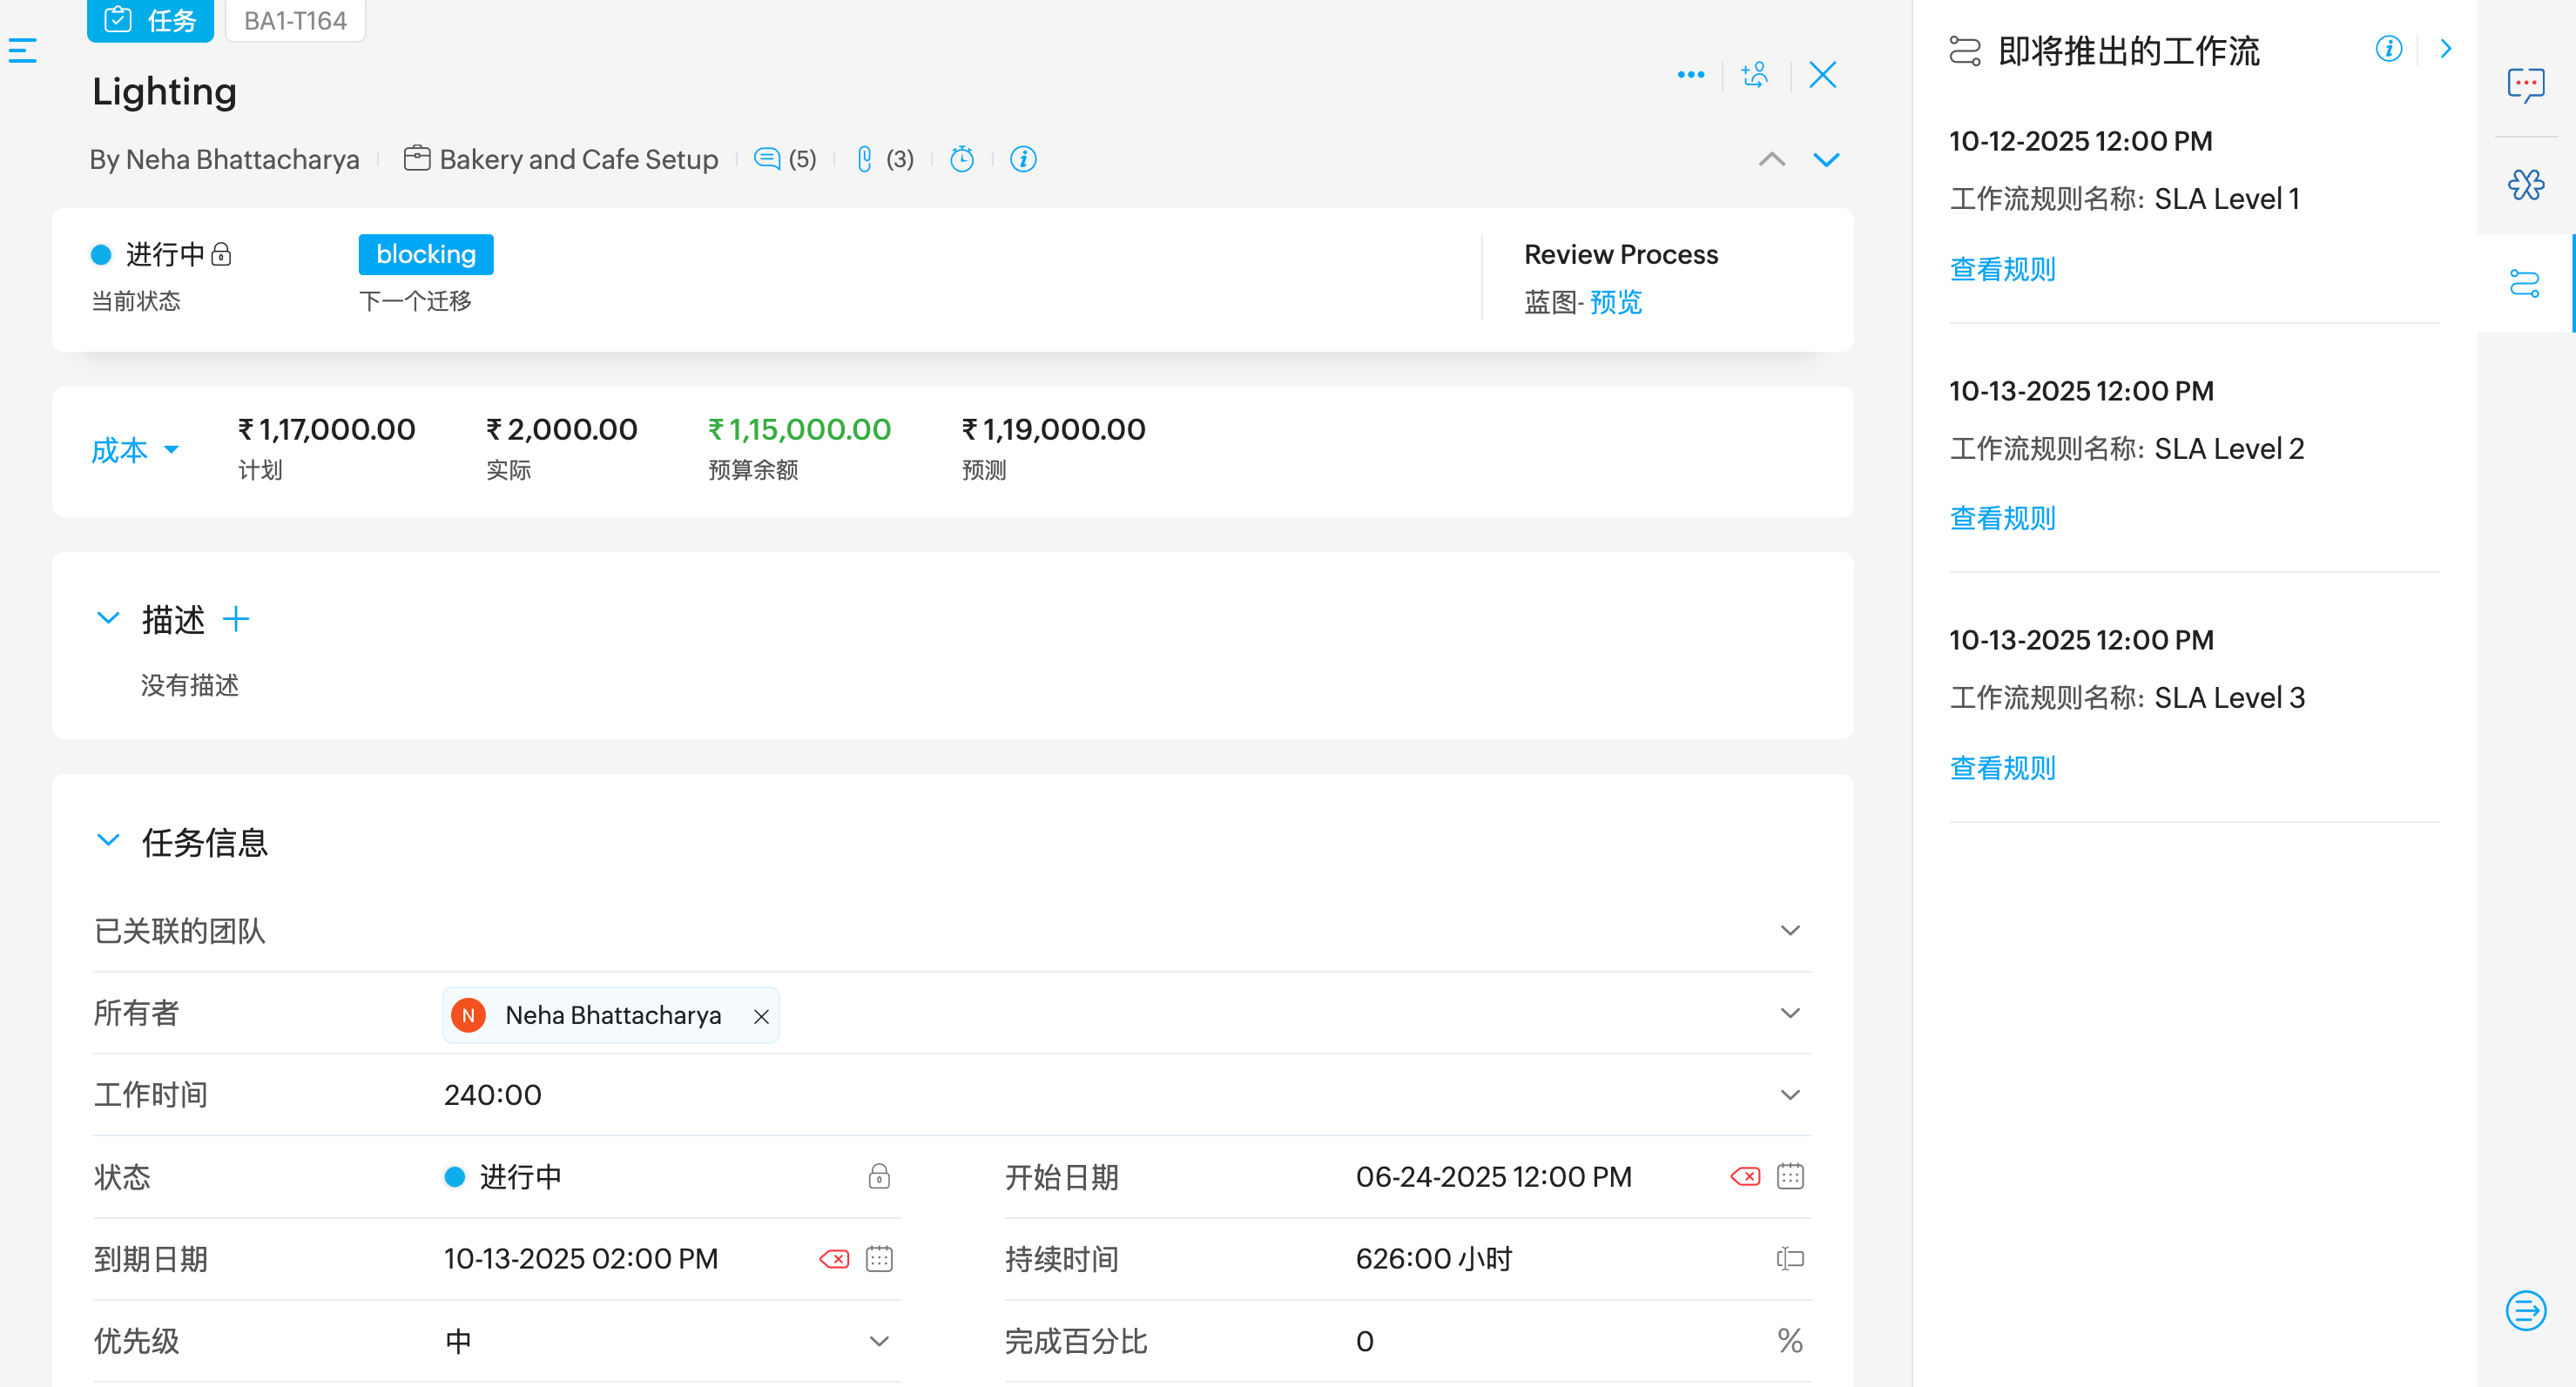Collapse the 任务信息 section
2576x1387 pixels.
(x=108, y=841)
